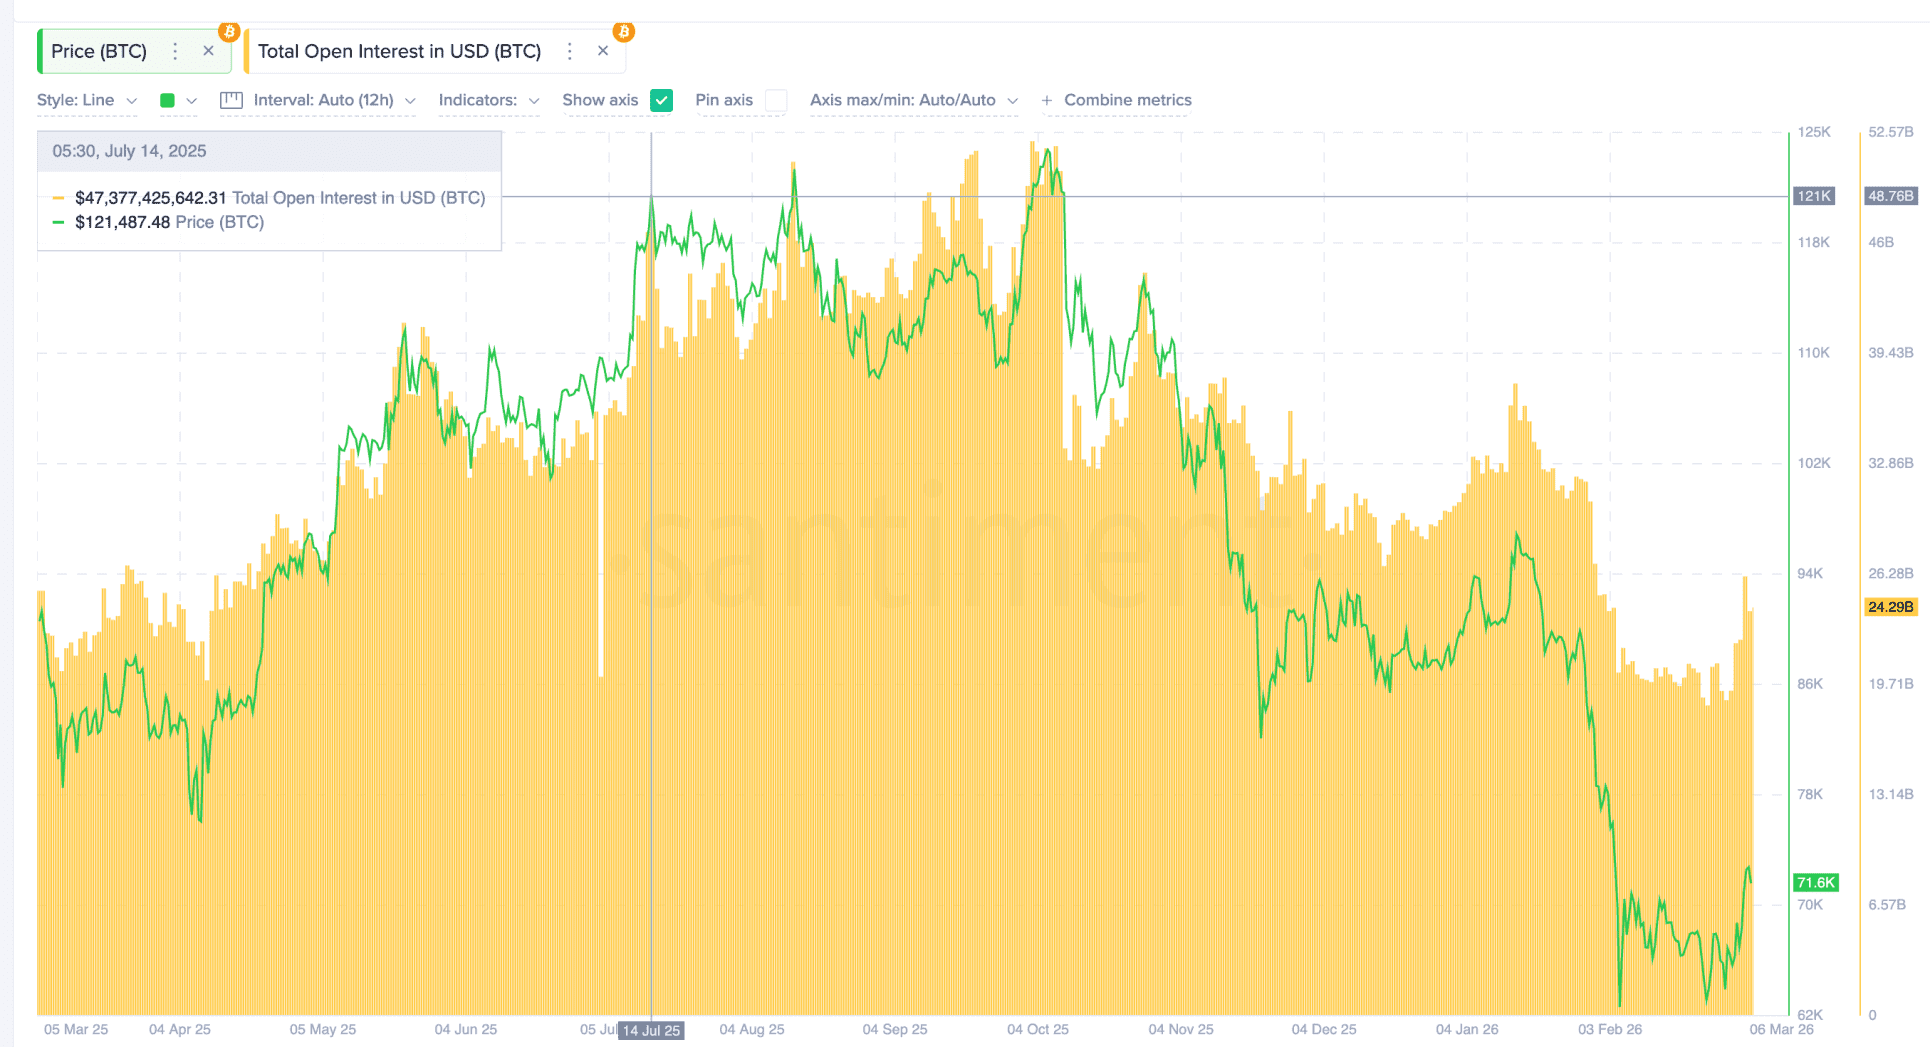Enable the Pin axis checkbox
The image size is (1930, 1047).
pos(775,100)
